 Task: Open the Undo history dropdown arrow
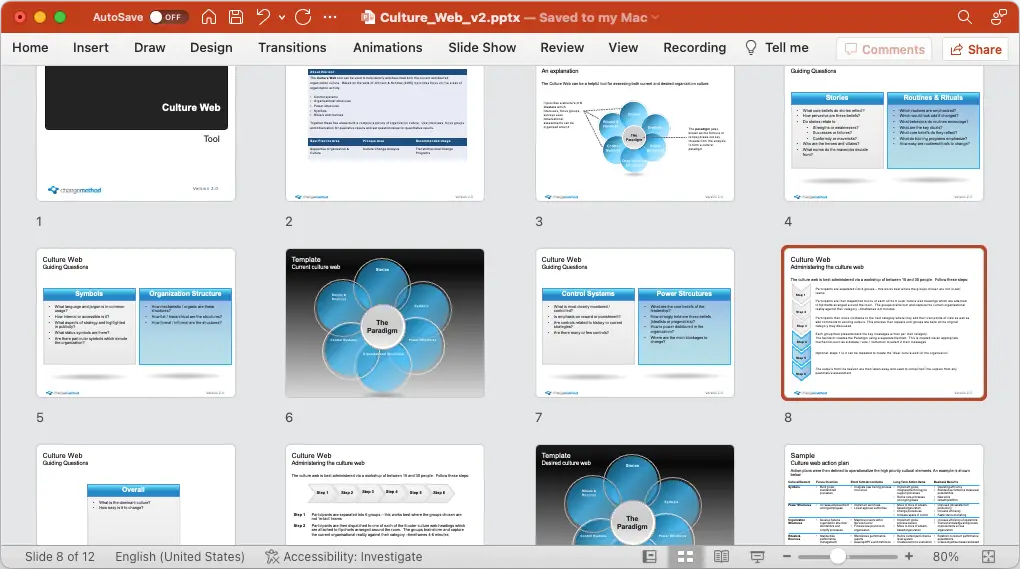click(x=282, y=18)
